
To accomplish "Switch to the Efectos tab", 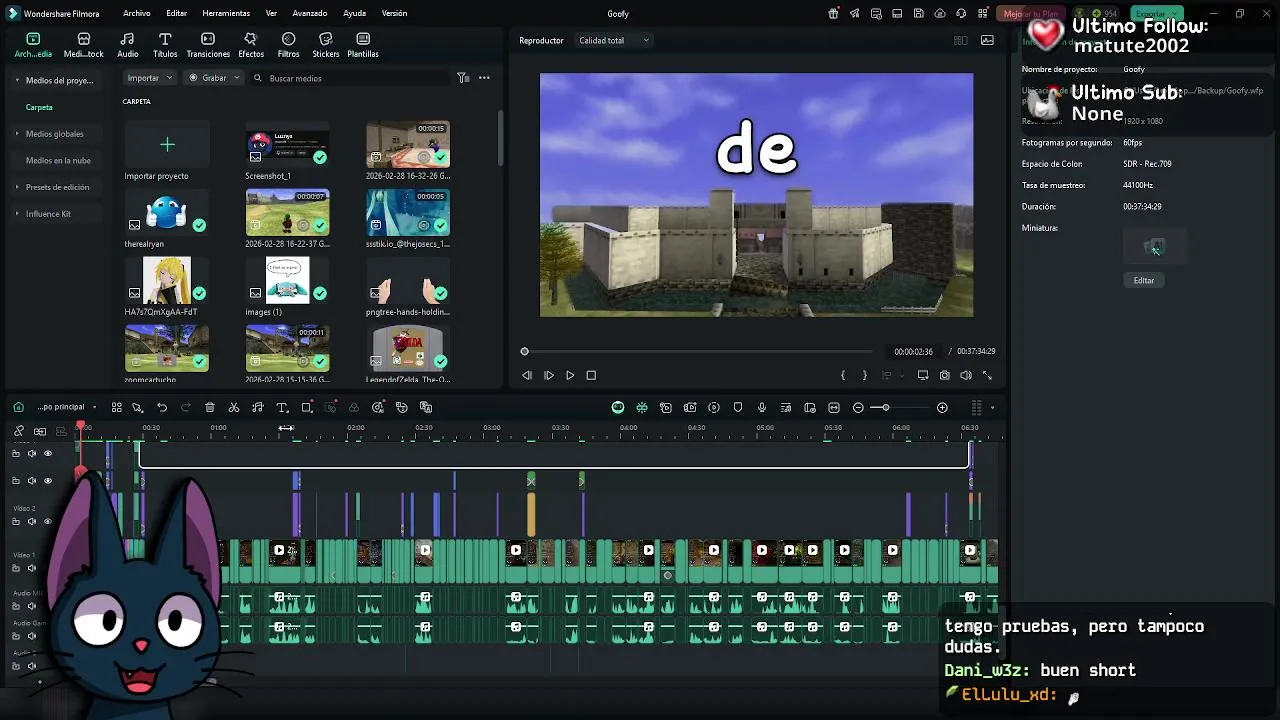I will coord(251,45).
